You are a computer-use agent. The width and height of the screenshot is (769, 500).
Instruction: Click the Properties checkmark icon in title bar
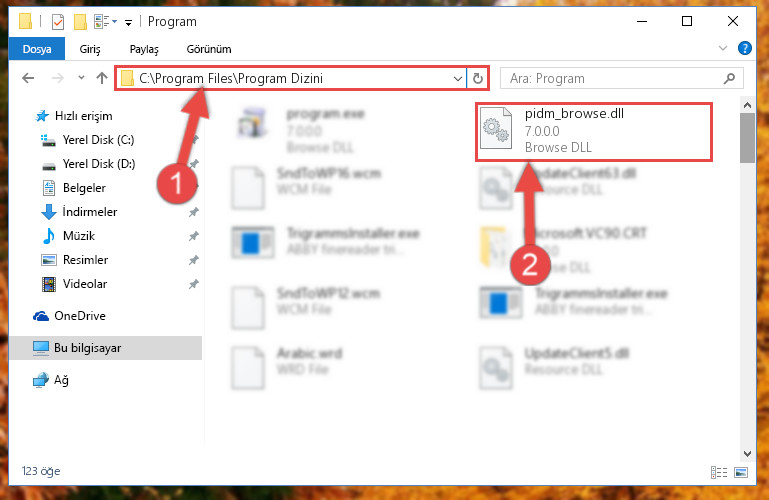click(x=57, y=22)
